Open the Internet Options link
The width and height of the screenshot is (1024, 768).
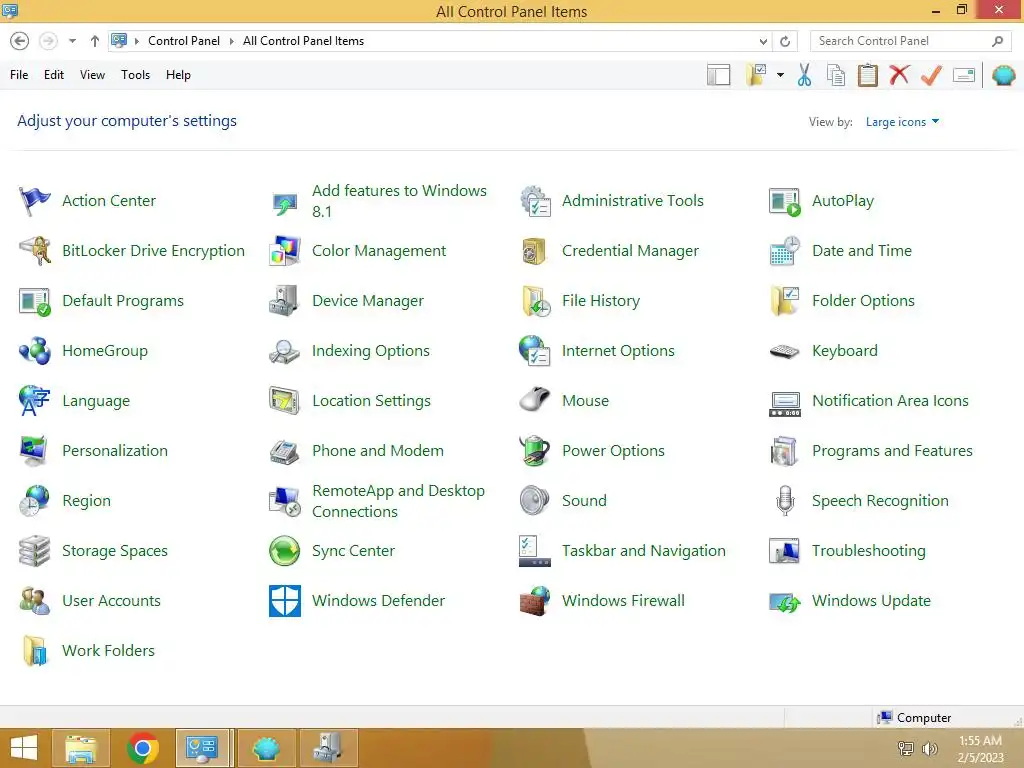[x=618, y=351]
